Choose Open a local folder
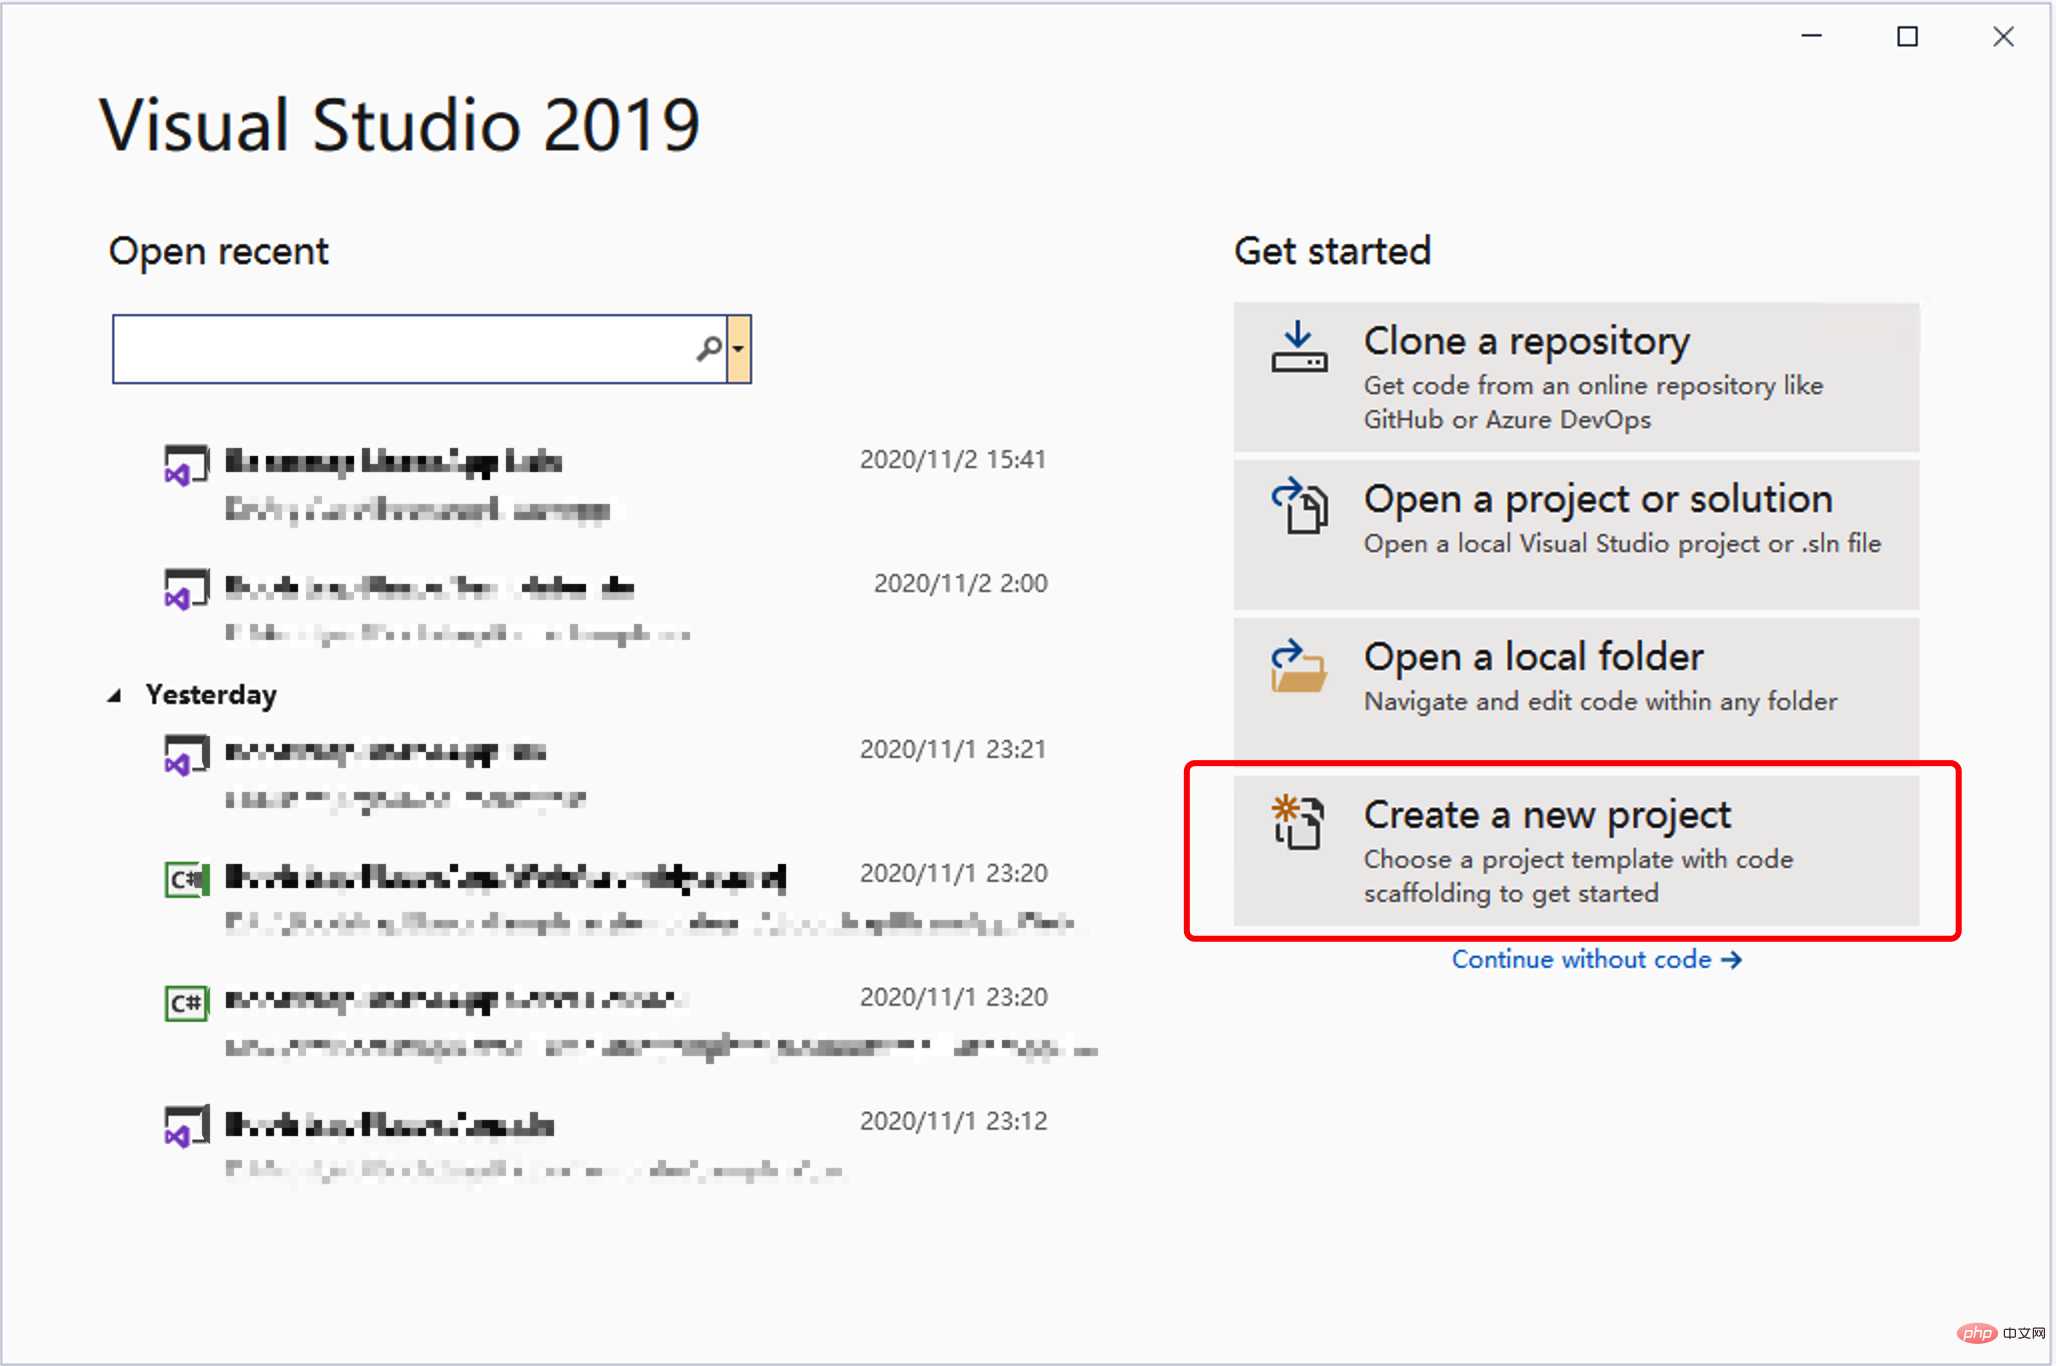The height and width of the screenshot is (1366, 2056). pyautogui.click(x=1576, y=688)
